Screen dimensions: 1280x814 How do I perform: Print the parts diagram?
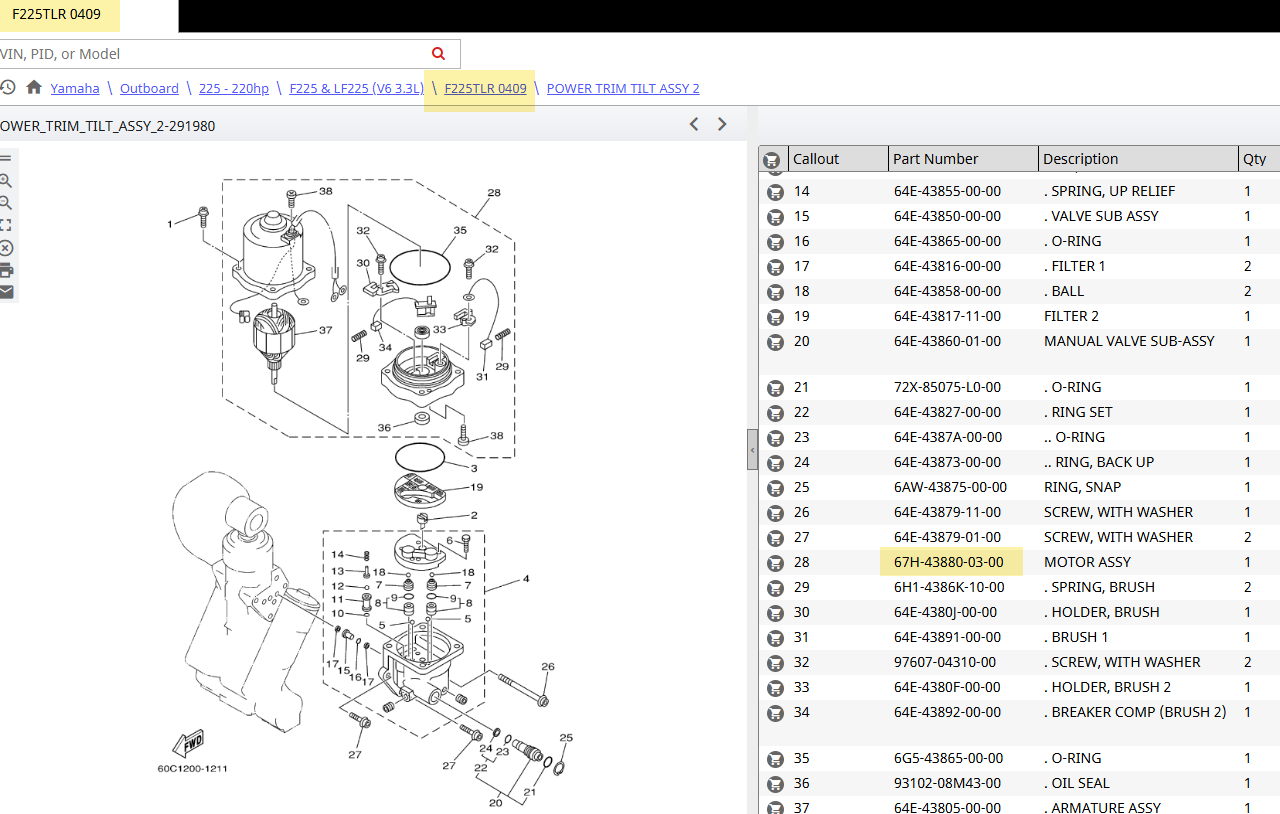(5, 270)
